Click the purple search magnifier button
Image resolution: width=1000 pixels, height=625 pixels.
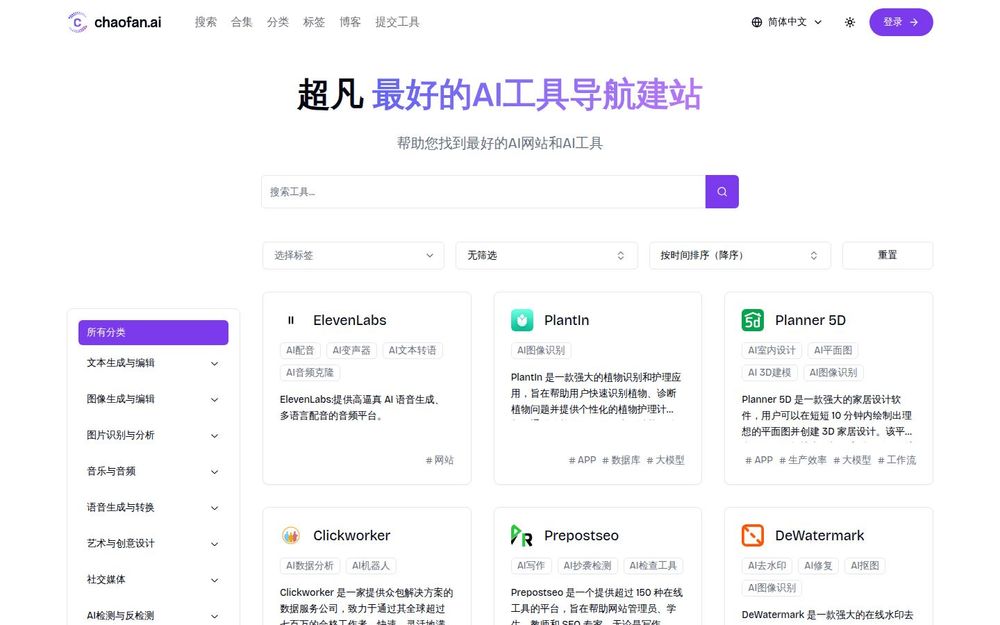(722, 191)
